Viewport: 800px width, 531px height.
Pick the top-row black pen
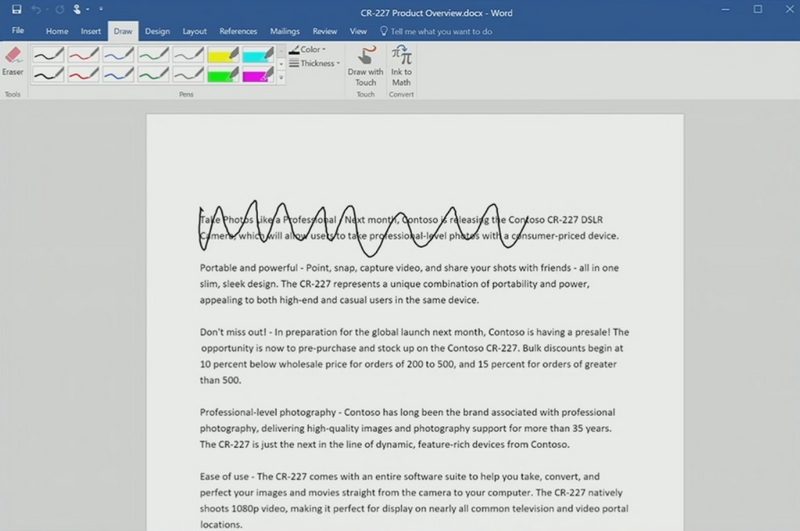pyautogui.click(x=48, y=54)
